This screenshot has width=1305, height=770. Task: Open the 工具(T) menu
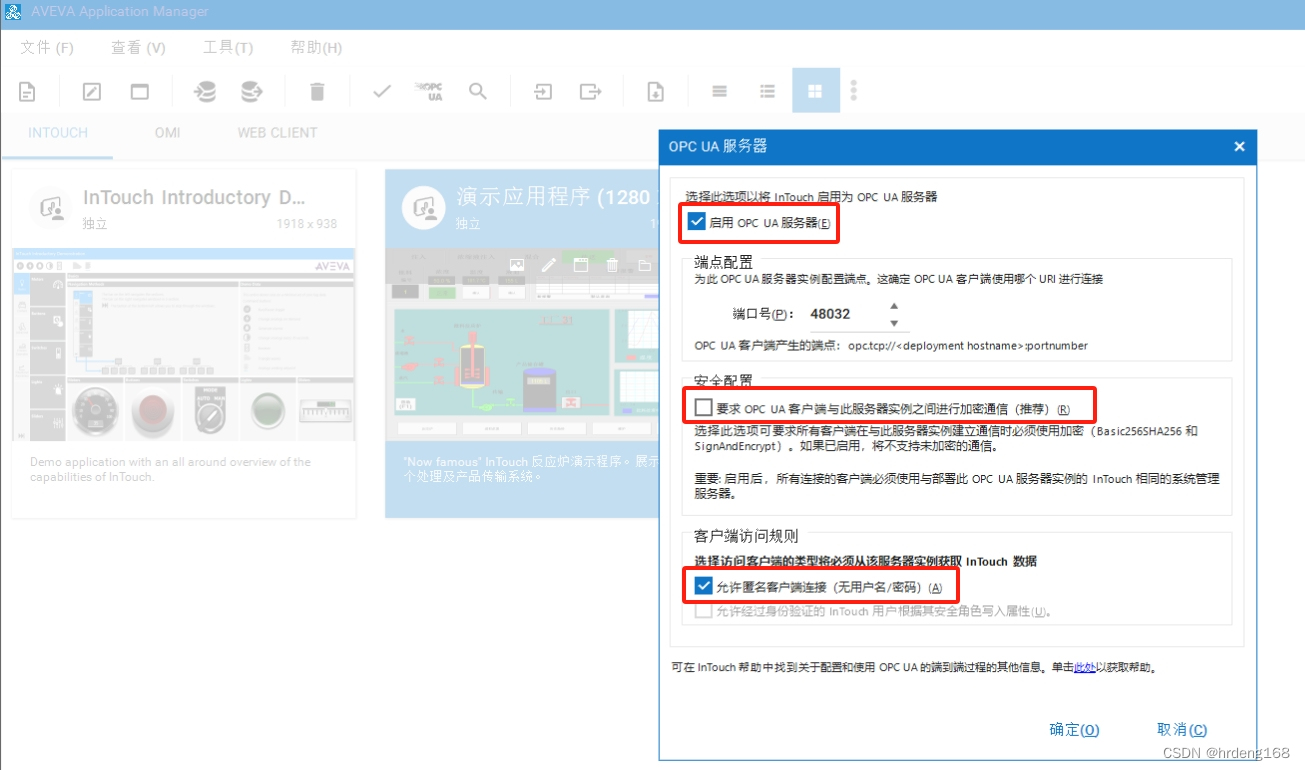(x=228, y=48)
